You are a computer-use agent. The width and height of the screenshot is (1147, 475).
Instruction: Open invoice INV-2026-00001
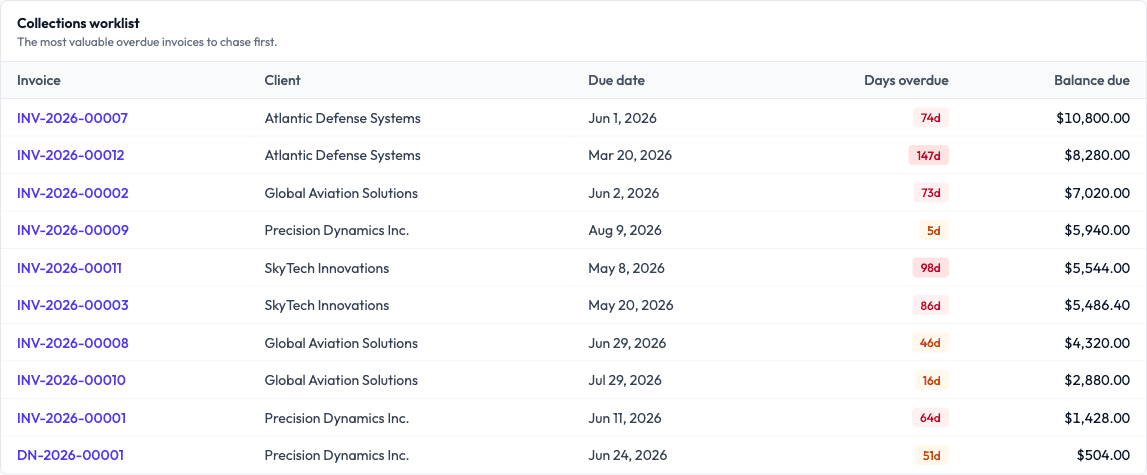click(x=71, y=418)
